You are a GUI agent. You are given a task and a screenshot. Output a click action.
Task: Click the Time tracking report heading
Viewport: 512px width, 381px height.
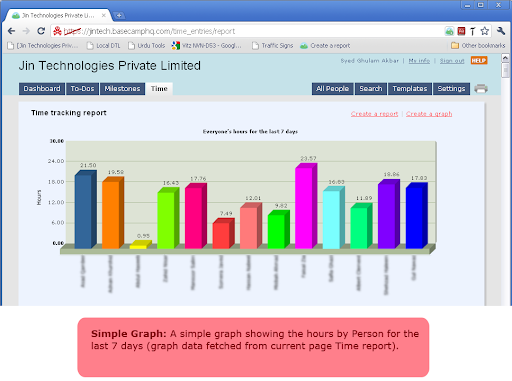point(69,113)
